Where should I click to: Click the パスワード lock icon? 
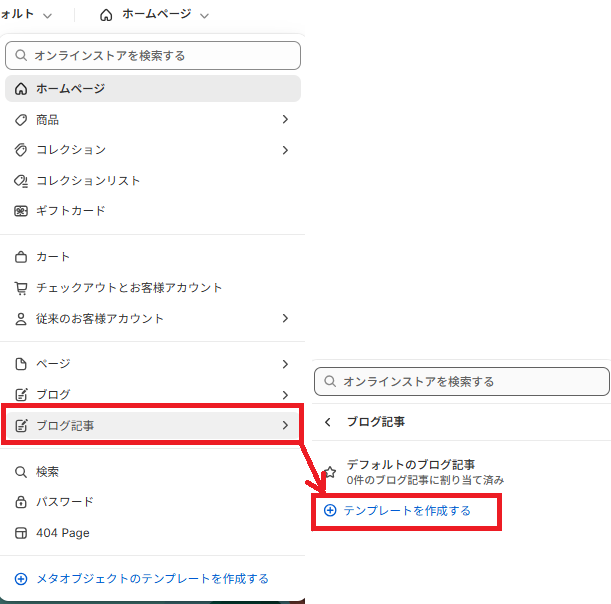tap(21, 502)
